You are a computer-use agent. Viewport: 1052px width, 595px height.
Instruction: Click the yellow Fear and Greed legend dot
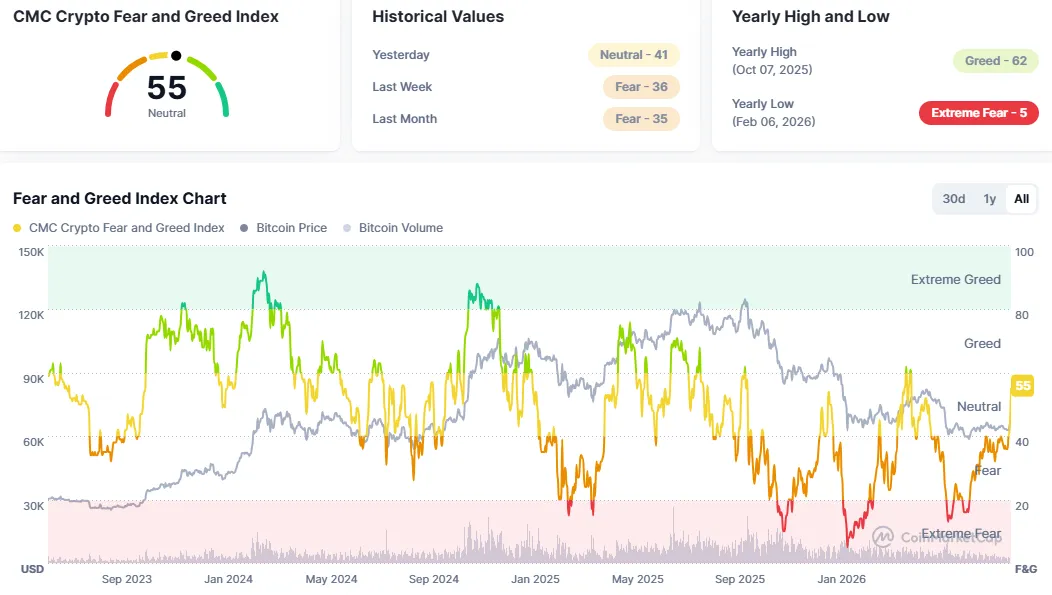(17, 228)
